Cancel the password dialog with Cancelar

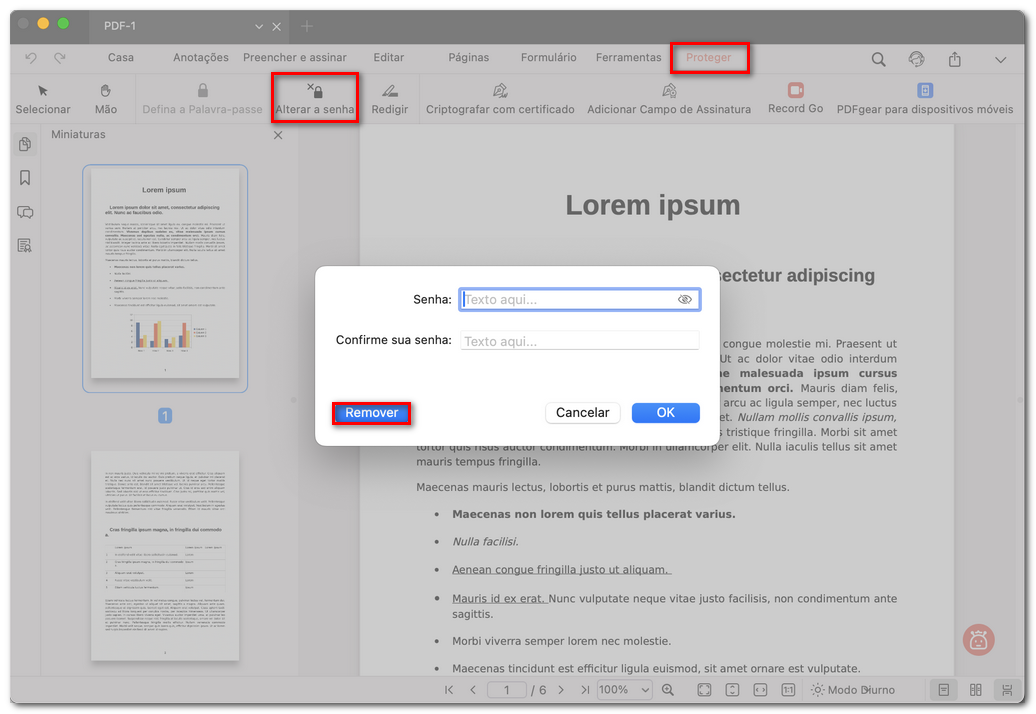pyautogui.click(x=582, y=412)
